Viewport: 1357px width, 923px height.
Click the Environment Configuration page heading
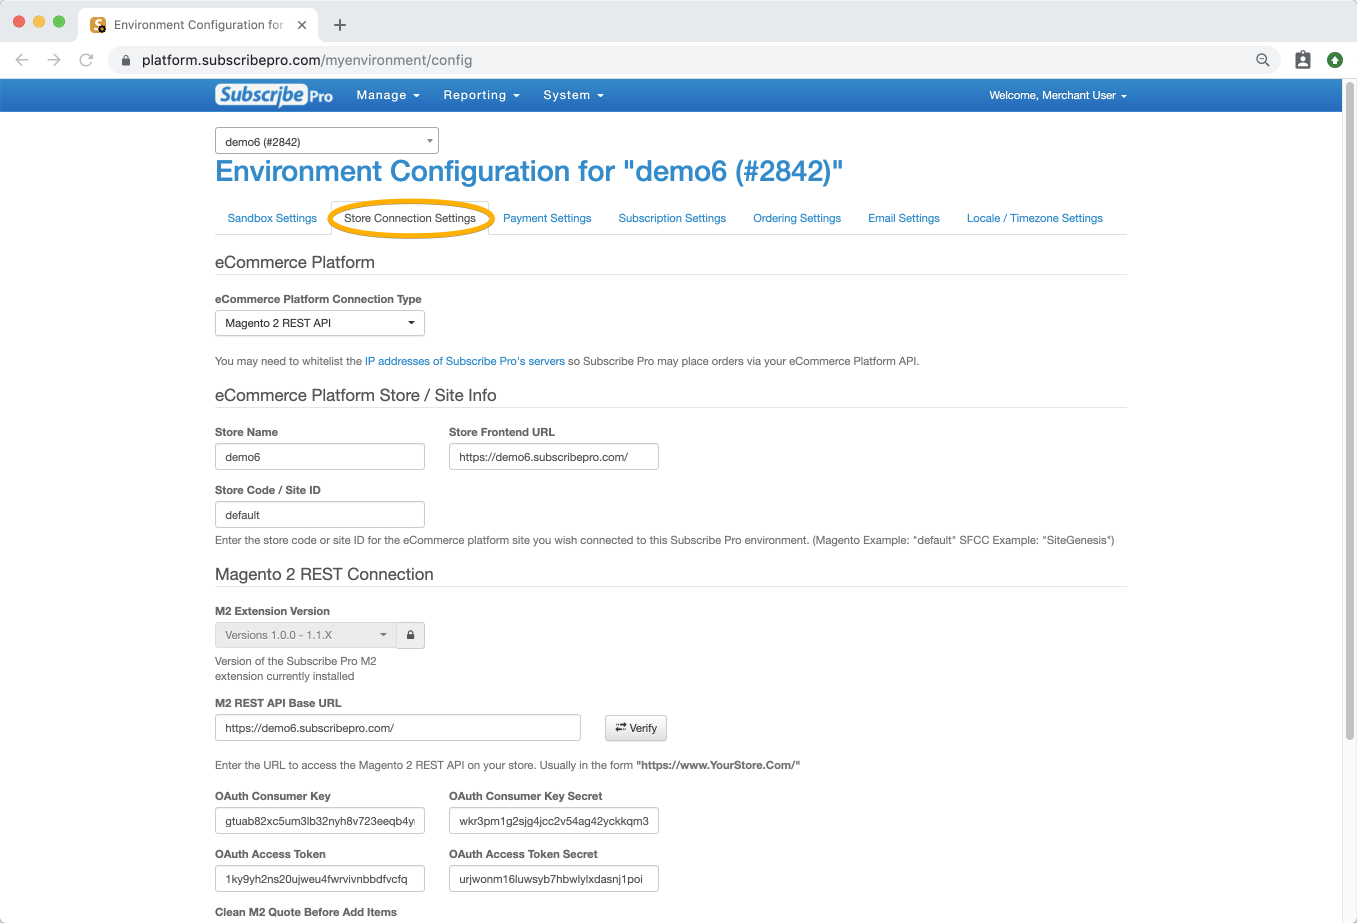pyautogui.click(x=529, y=171)
